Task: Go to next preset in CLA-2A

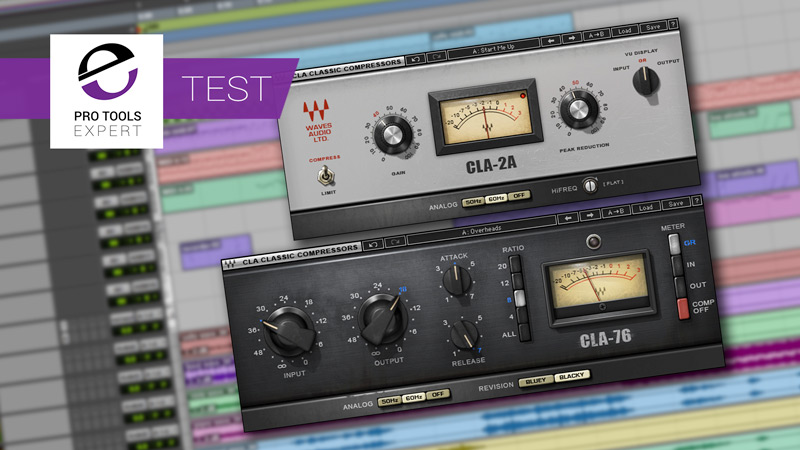Action: [x=571, y=38]
